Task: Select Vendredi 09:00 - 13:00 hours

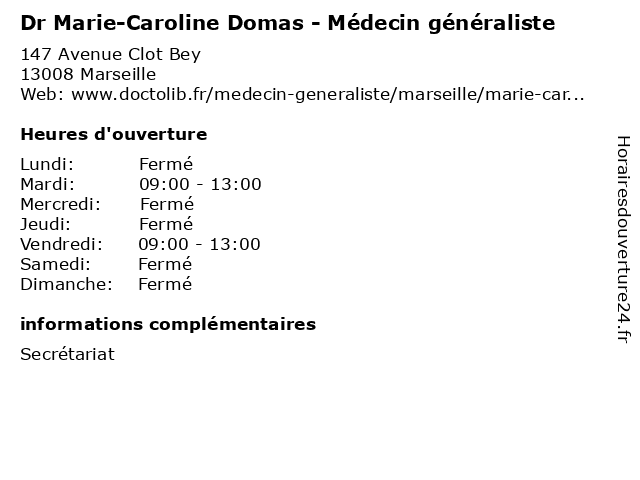Action: click(199, 244)
